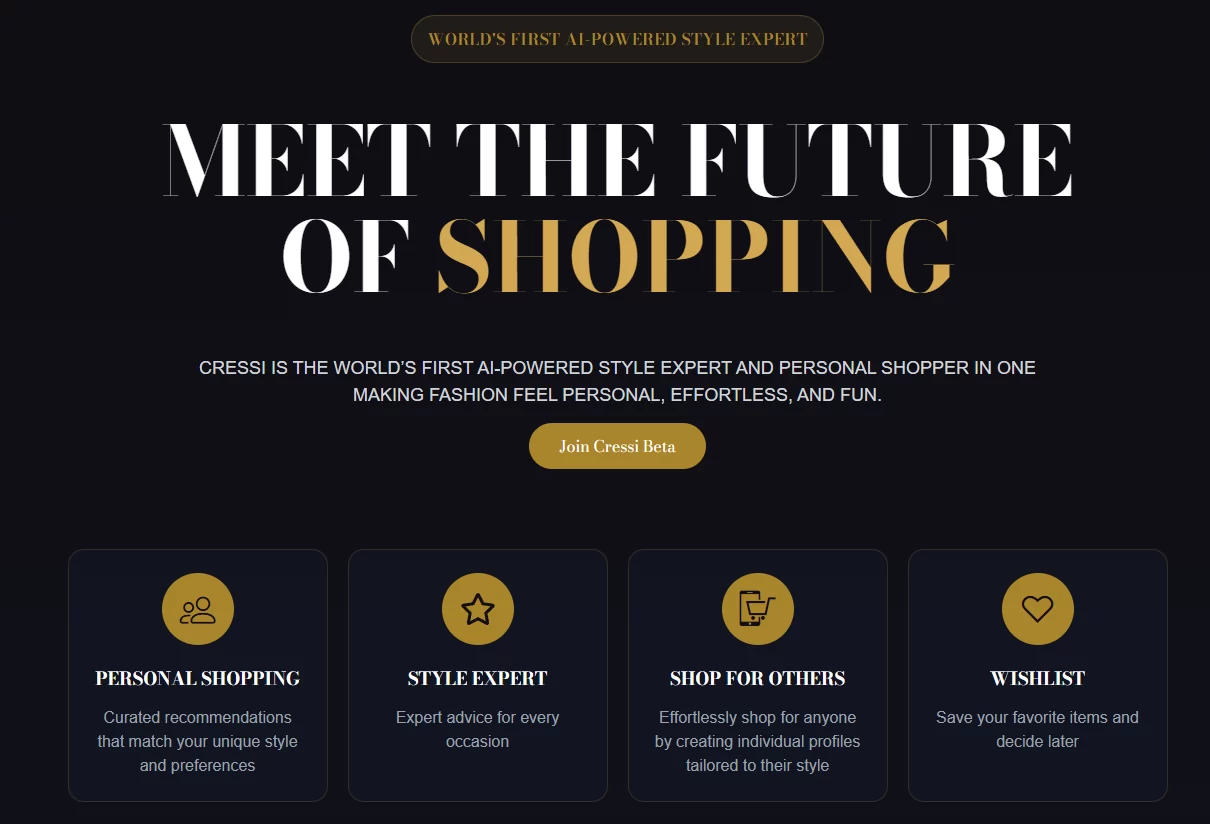Screen dimensions: 1210x824
Task: Click the star icon for Style Expert
Action: tap(478, 609)
